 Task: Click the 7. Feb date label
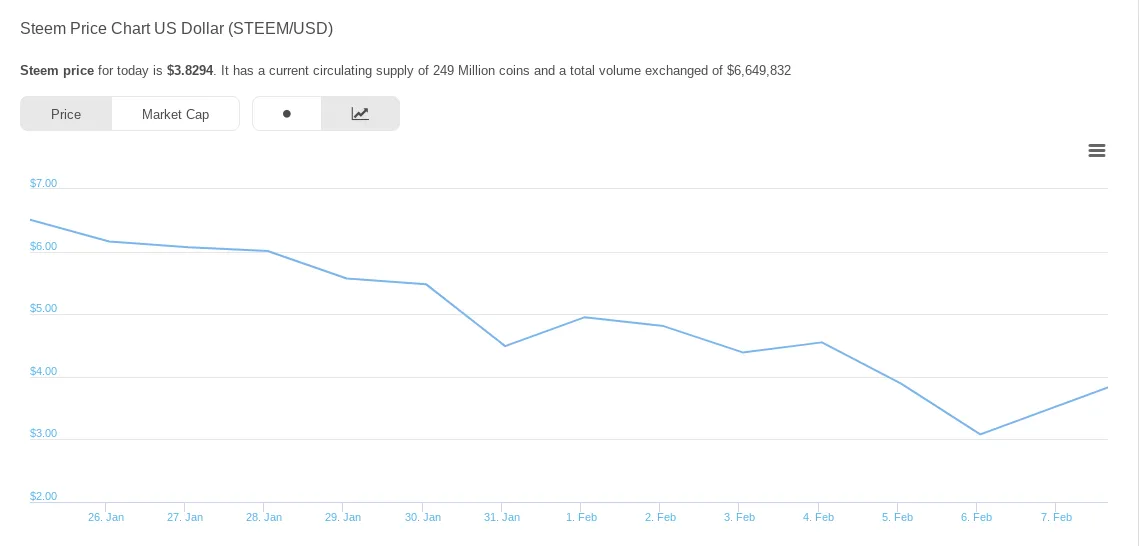tap(1056, 518)
